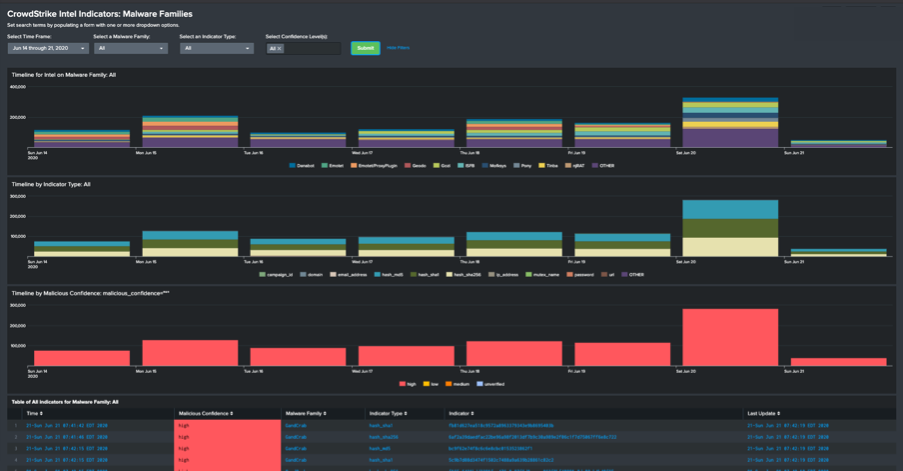Toggle Gozi series in malware family legend
The image size is (903, 471).
(x=442, y=166)
